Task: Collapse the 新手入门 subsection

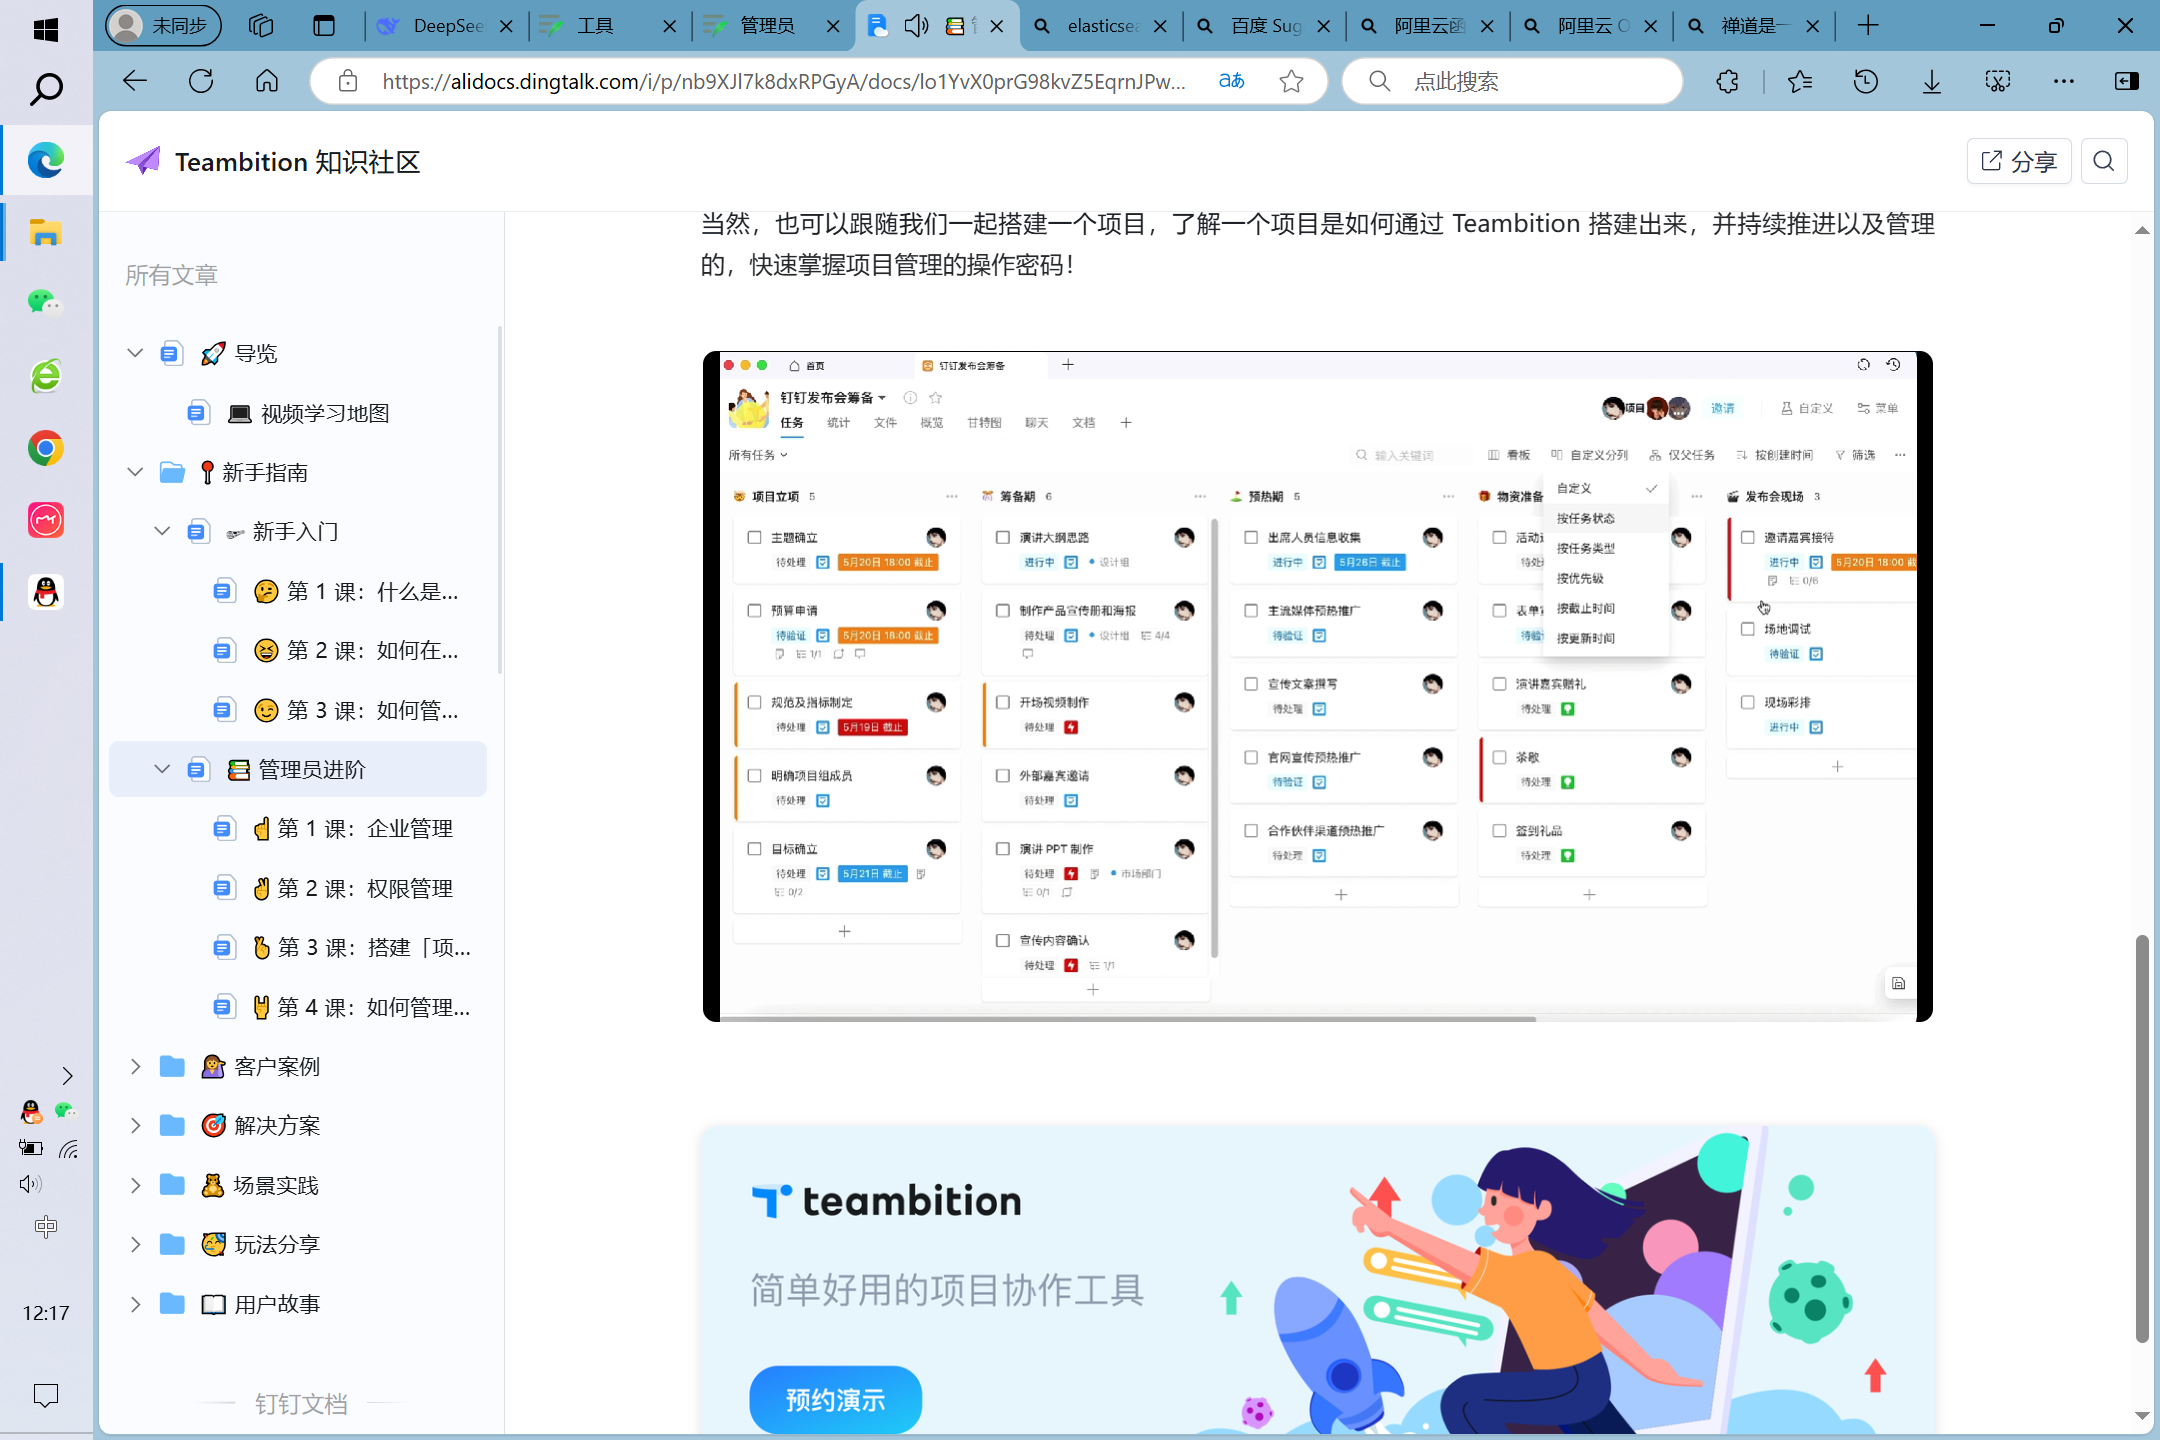Action: point(162,531)
